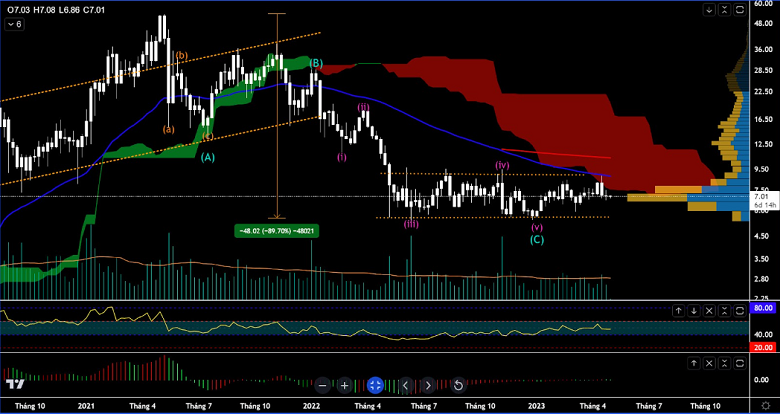Image resolution: width=780 pixels, height=414 pixels.
Task: Reset the chart view
Action: (x=459, y=385)
